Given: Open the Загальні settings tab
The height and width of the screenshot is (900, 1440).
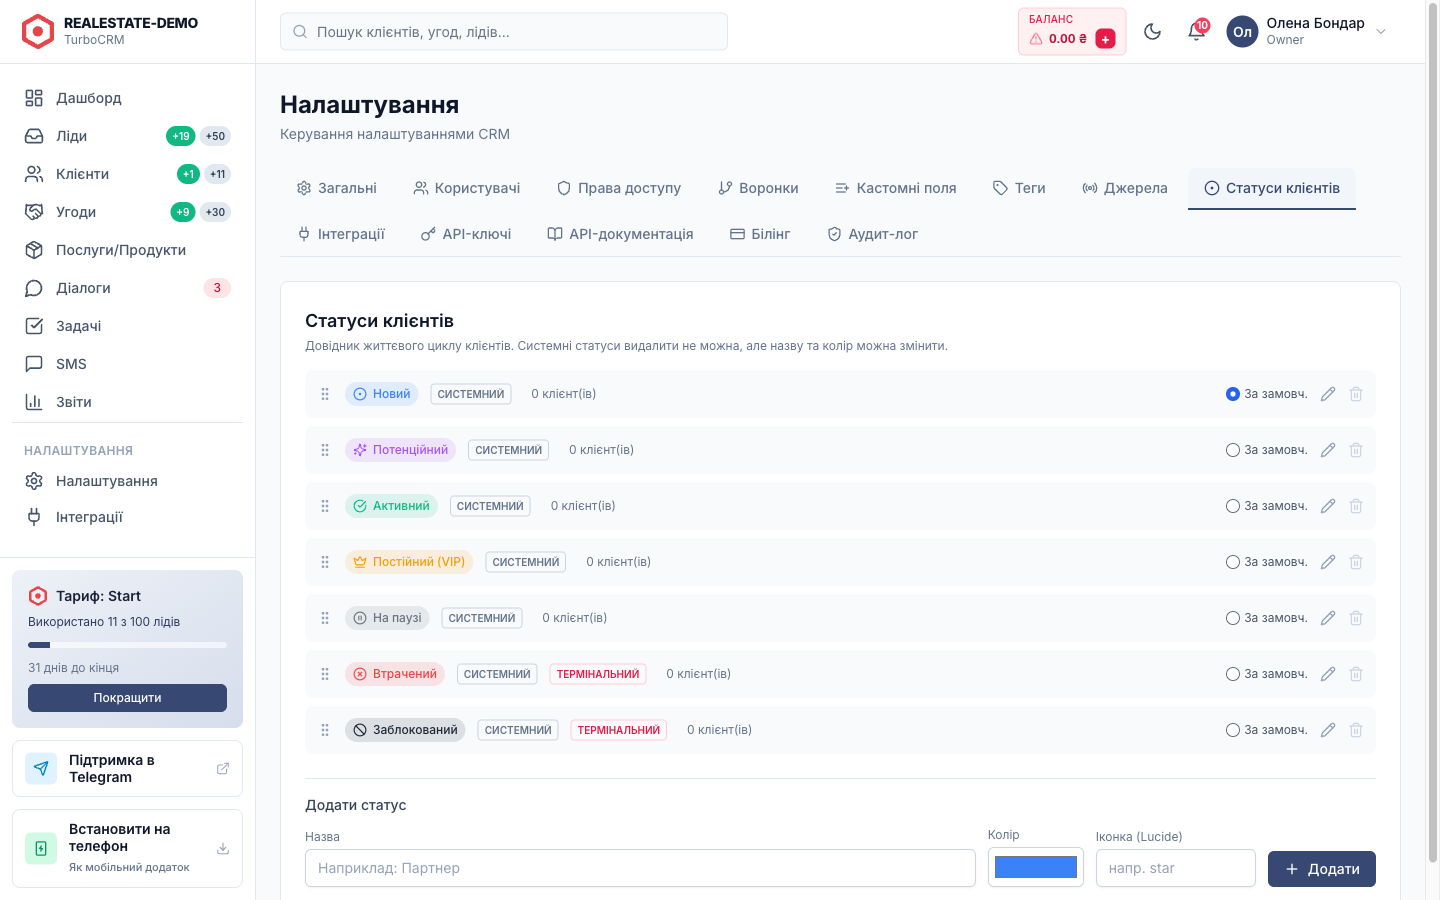Looking at the screenshot, I should click(337, 188).
